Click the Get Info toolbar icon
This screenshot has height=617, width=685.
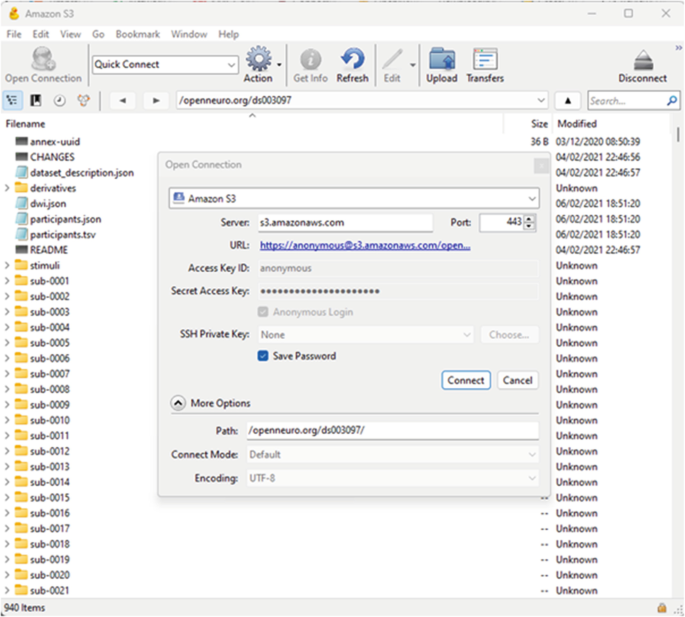click(310, 59)
